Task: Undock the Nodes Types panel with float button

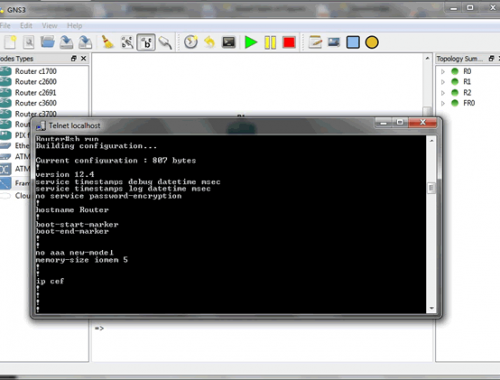Action: pyautogui.click(x=74, y=58)
